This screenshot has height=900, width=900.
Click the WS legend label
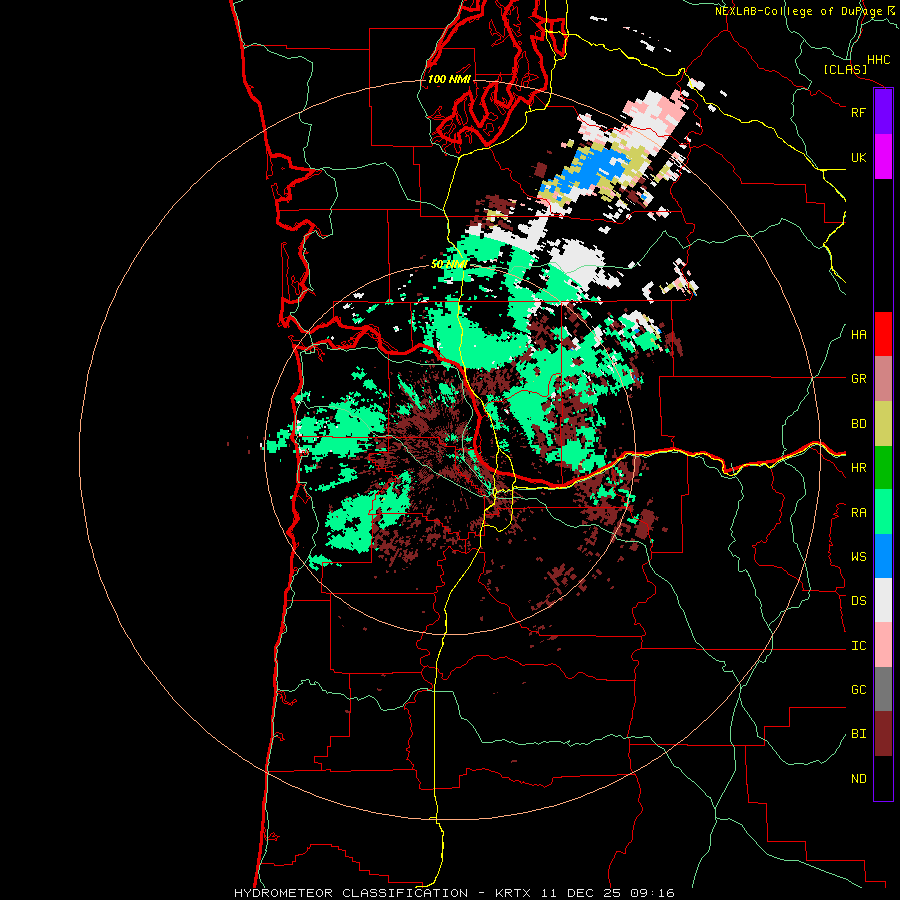pyautogui.click(x=858, y=557)
